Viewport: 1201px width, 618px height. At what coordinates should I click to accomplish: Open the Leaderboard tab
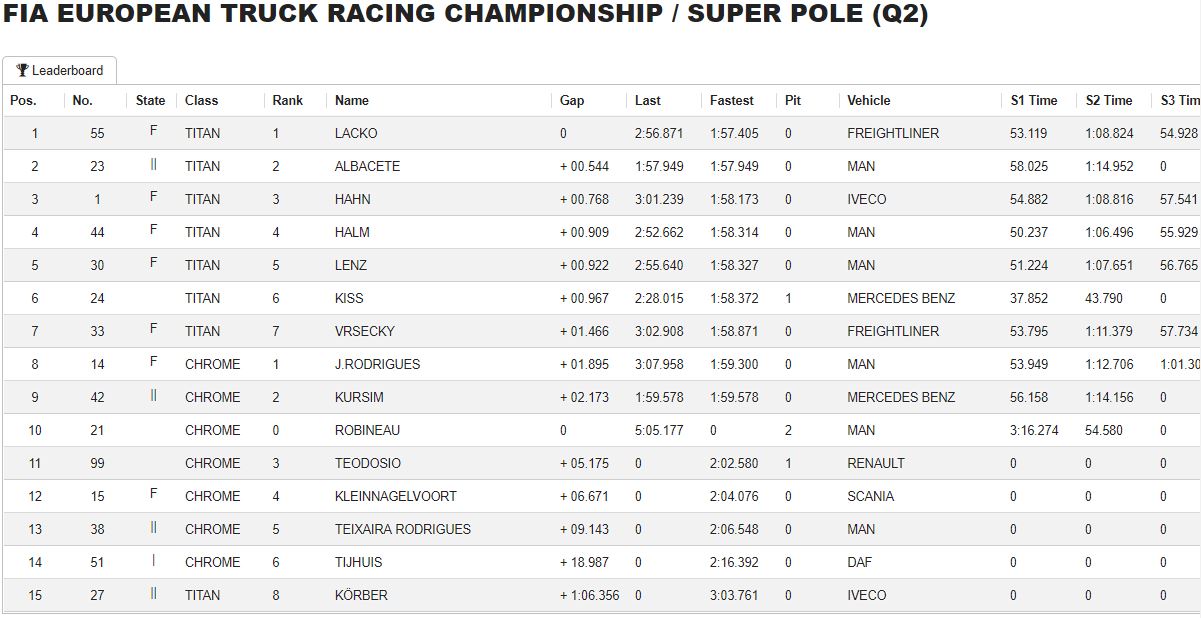pos(60,71)
